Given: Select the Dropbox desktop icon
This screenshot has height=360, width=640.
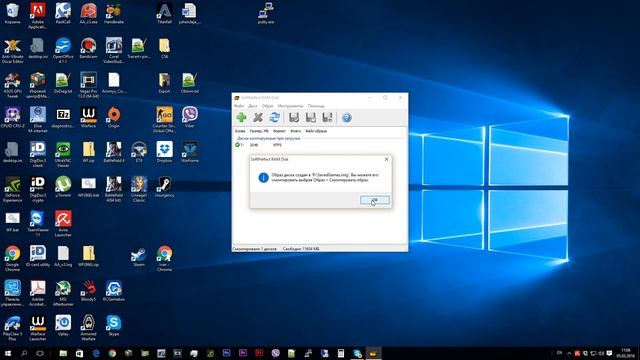Looking at the screenshot, I should coord(164,152).
